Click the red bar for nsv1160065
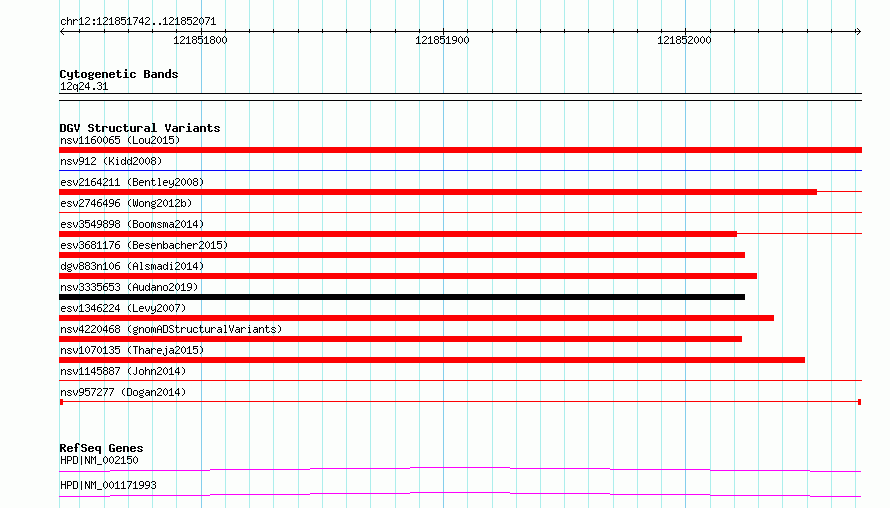 click(x=460, y=150)
